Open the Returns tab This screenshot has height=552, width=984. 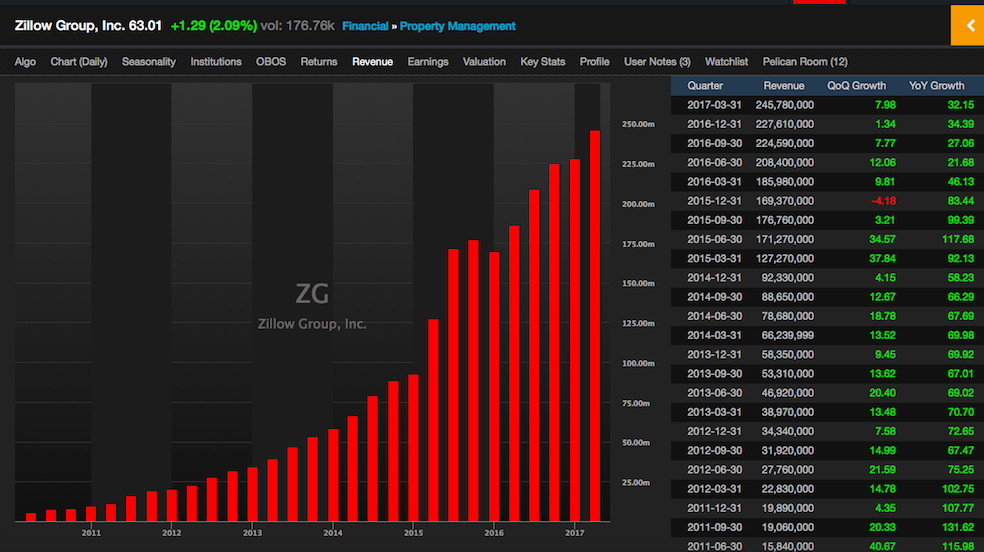319,61
